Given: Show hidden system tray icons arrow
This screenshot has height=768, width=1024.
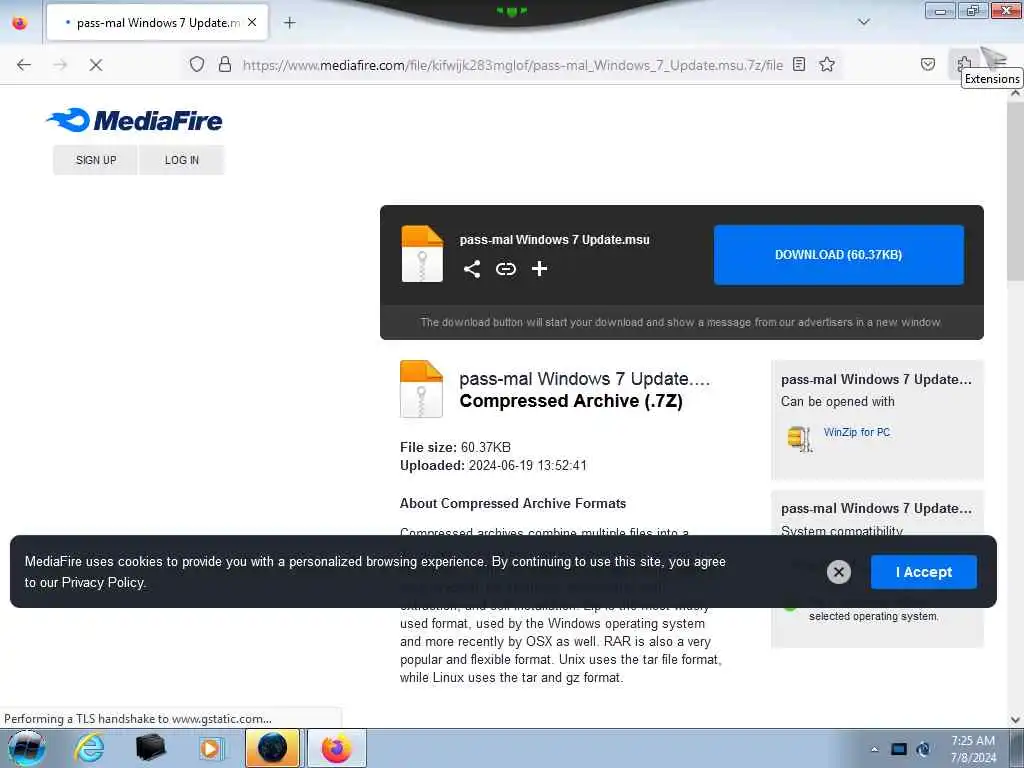Looking at the screenshot, I should coord(874,749).
